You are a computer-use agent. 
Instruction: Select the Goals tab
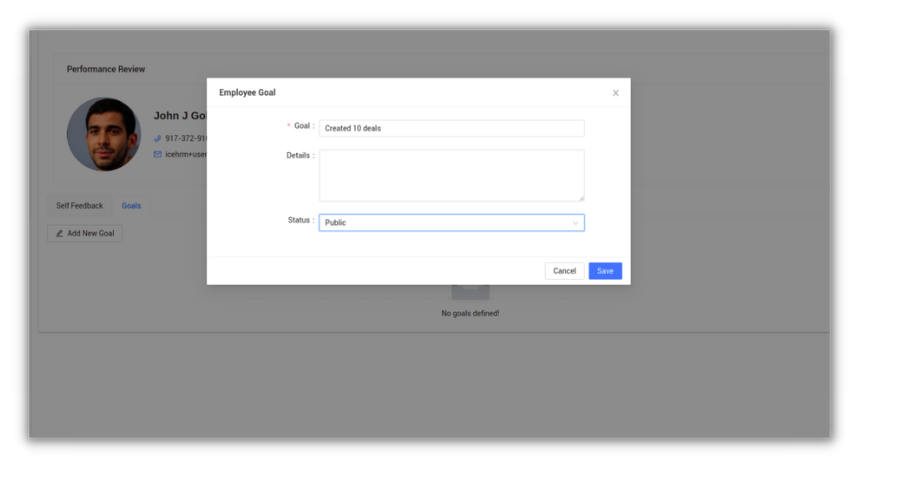coord(131,206)
